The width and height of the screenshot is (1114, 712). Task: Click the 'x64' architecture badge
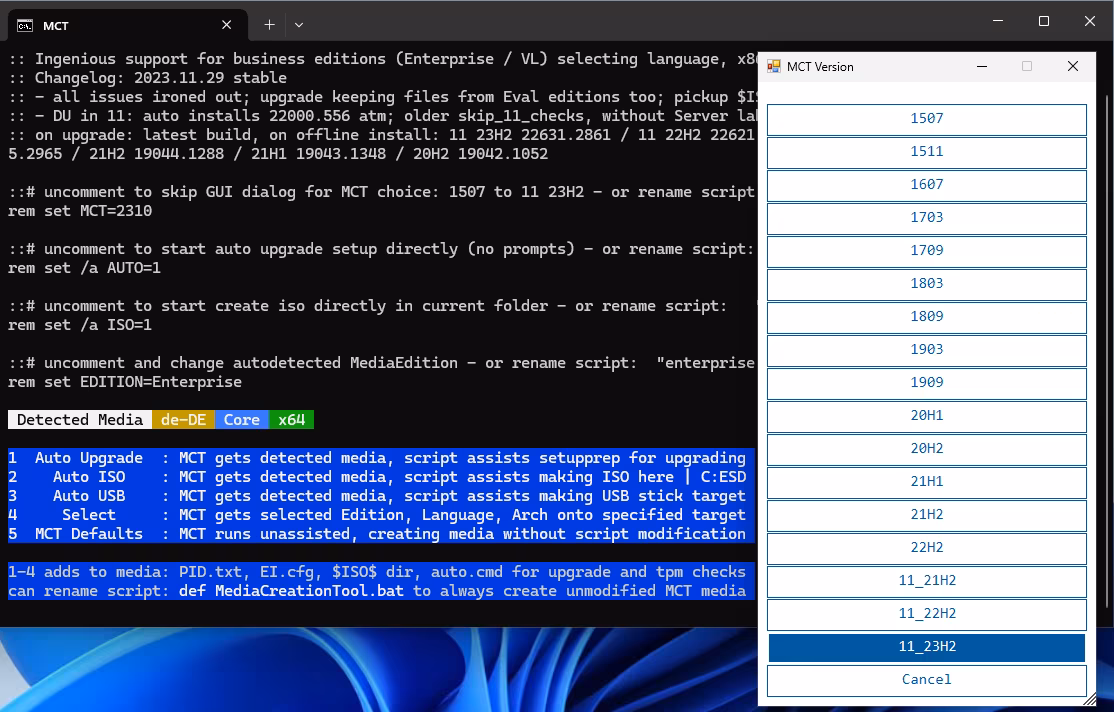pos(291,420)
